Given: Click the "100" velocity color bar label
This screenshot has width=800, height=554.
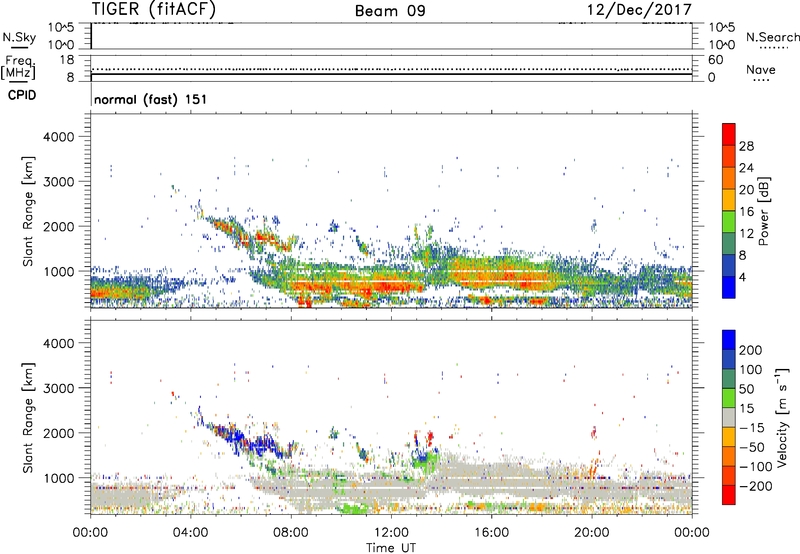Looking at the screenshot, I should pos(751,369).
